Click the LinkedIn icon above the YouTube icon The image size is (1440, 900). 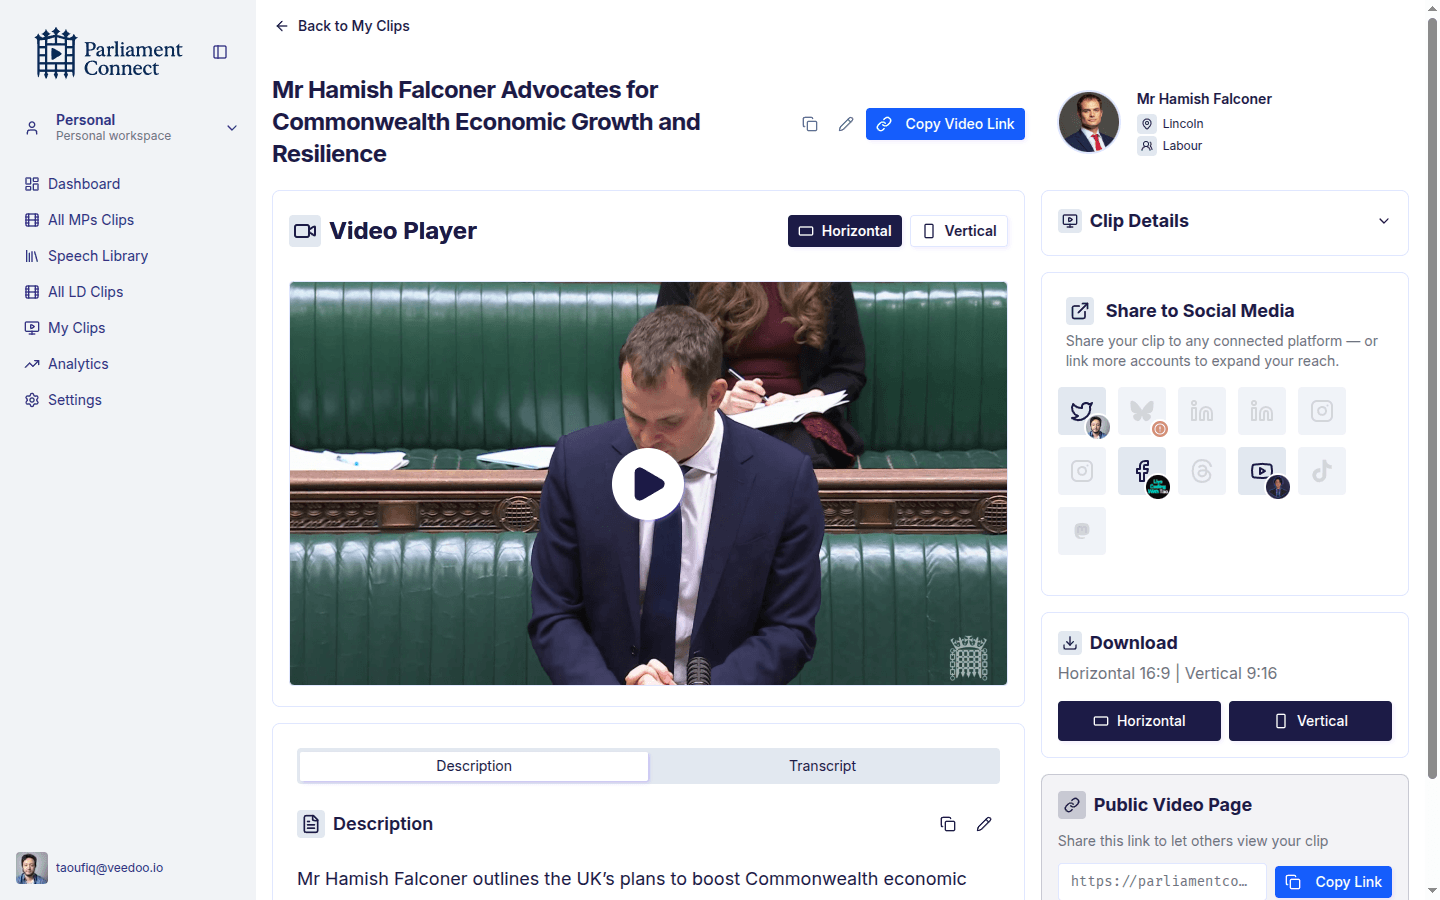point(1262,411)
